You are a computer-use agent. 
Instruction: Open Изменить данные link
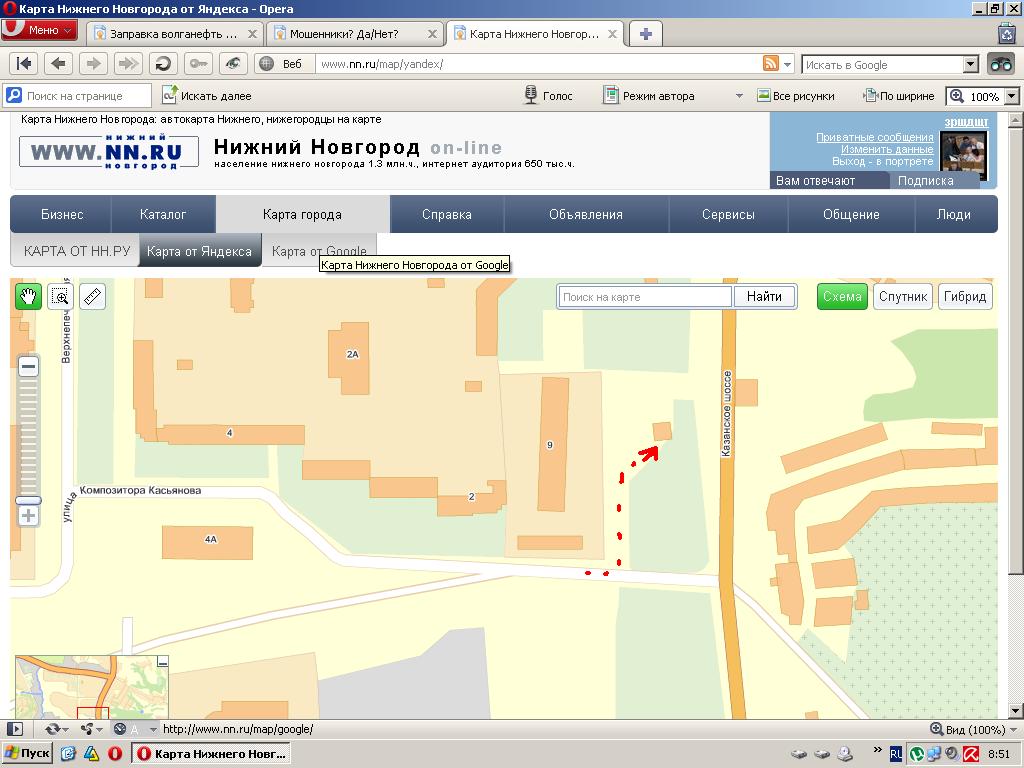point(887,149)
